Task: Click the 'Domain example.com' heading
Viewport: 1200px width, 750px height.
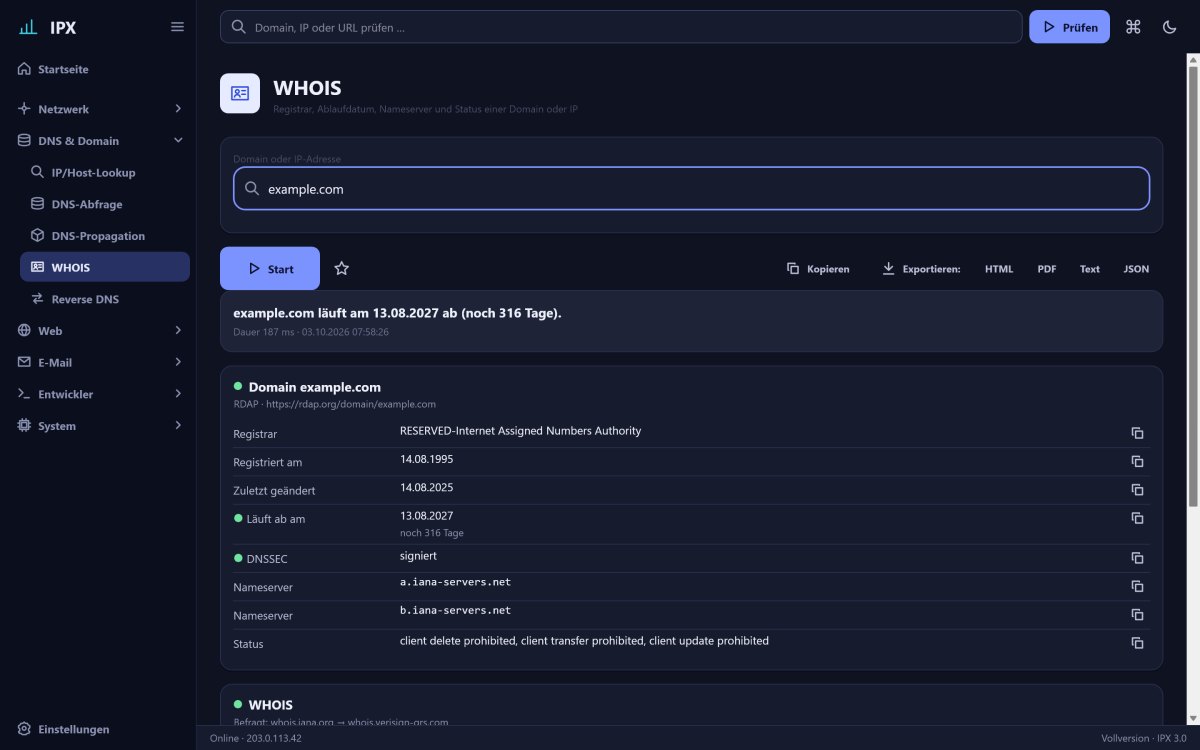Action: 314,387
